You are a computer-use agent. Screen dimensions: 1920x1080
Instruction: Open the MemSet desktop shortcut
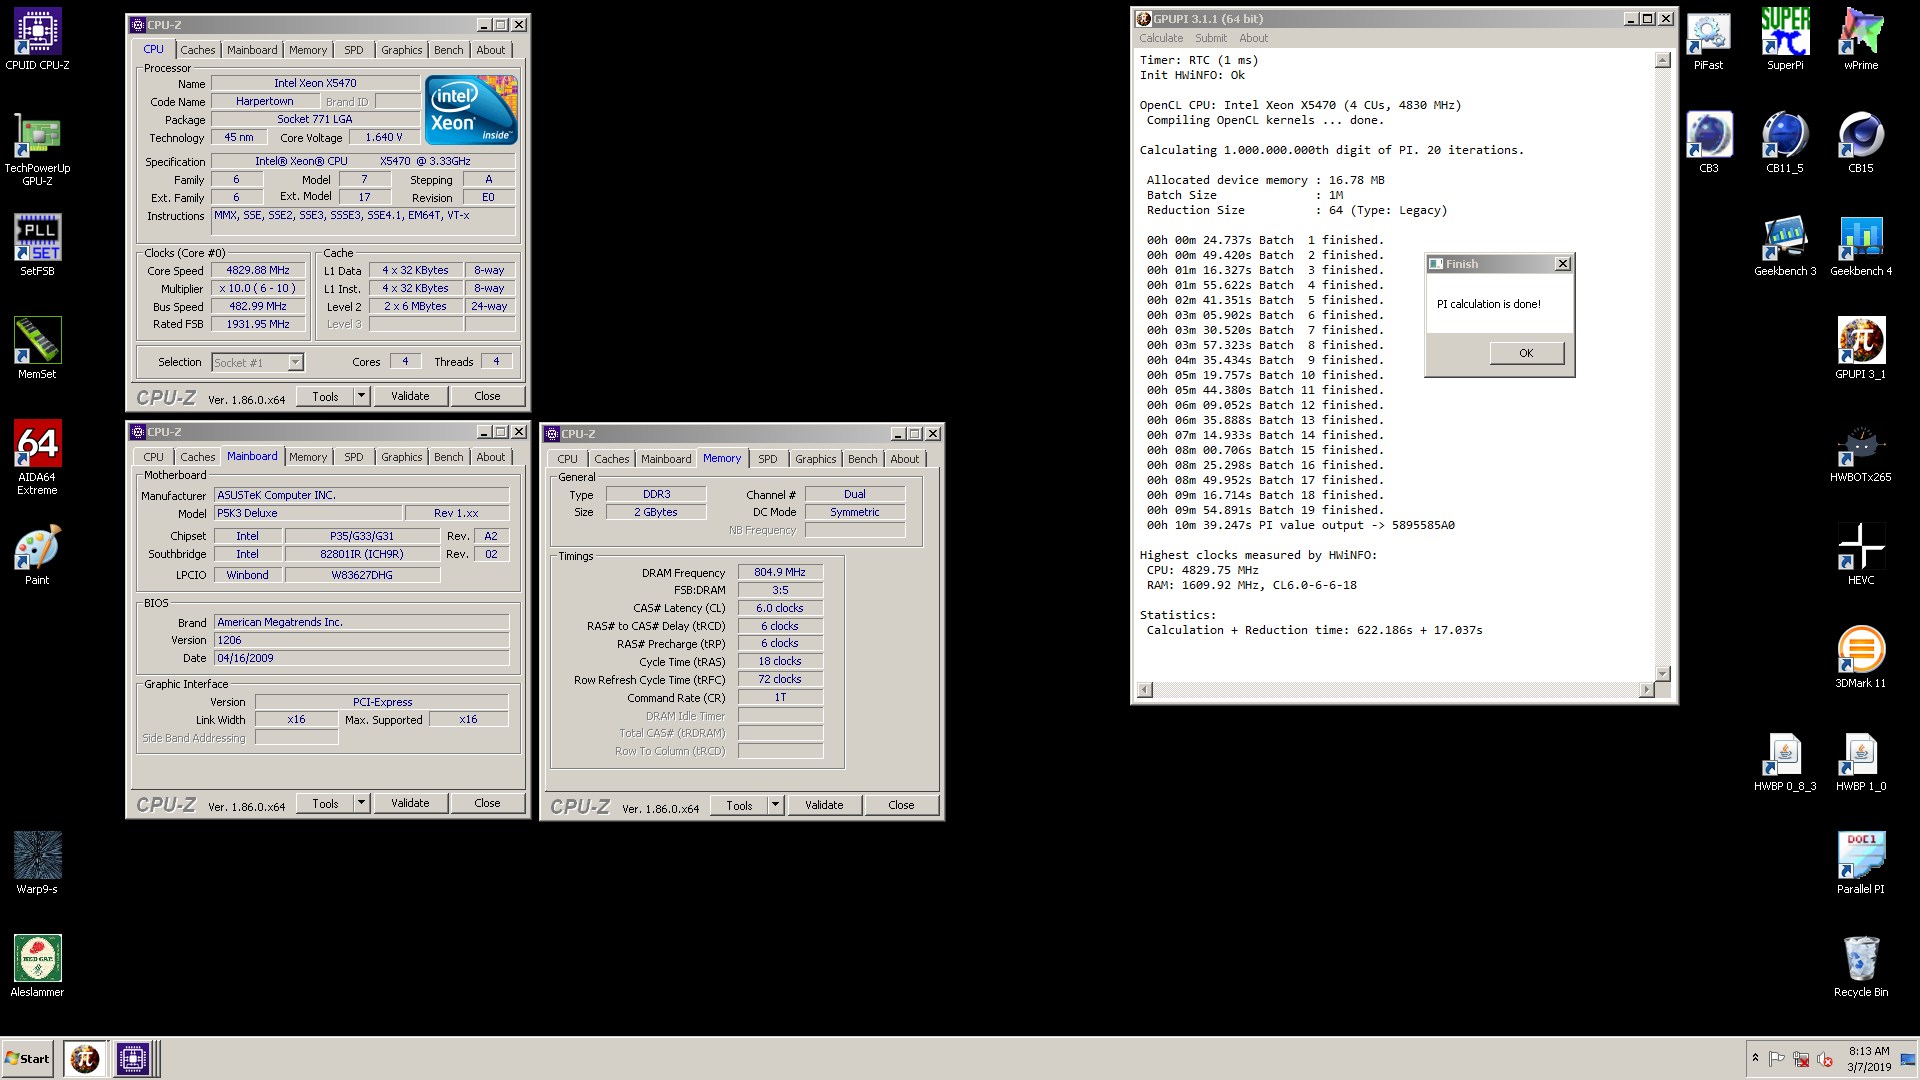click(x=37, y=348)
